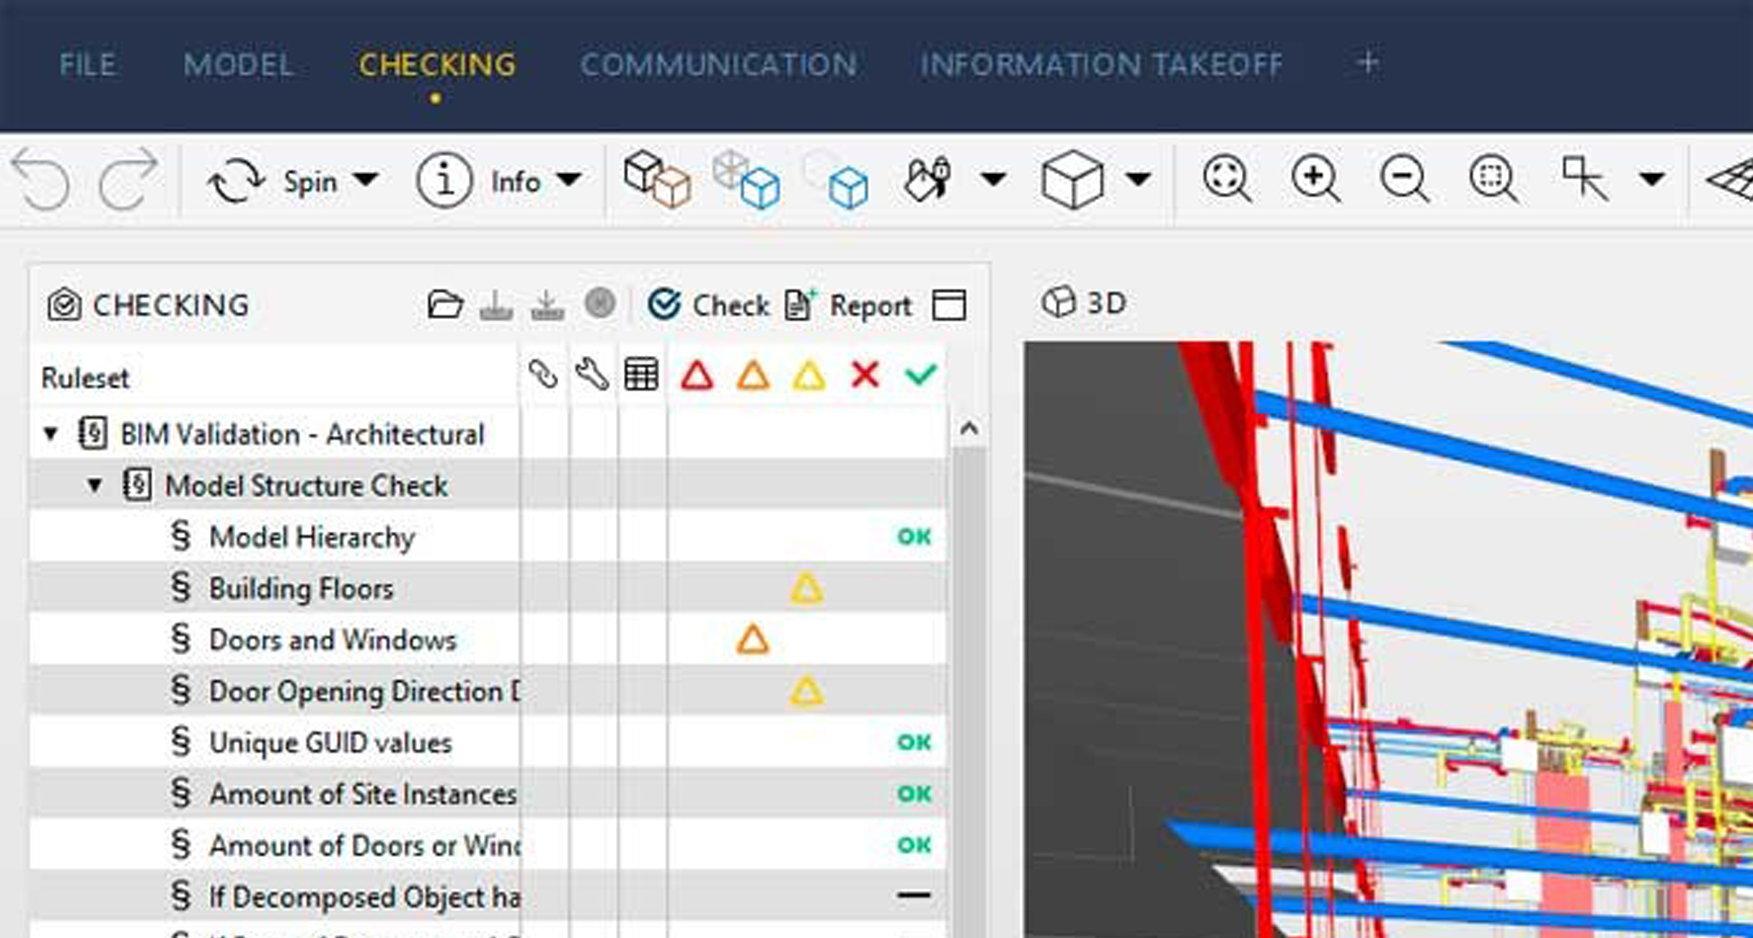1753x938 pixels.
Task: Toggle the critical severity red triangle filter
Action: pyautogui.click(x=697, y=376)
